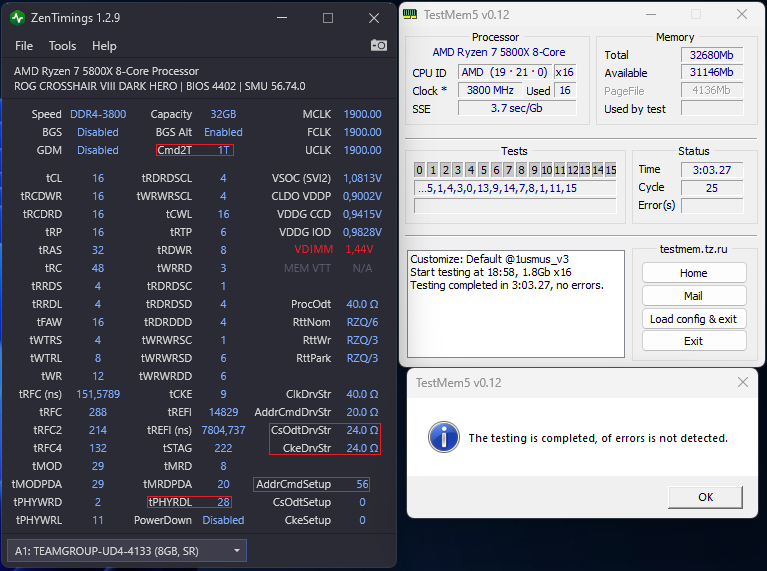Open the Help menu in ZenTimings

coord(104,46)
